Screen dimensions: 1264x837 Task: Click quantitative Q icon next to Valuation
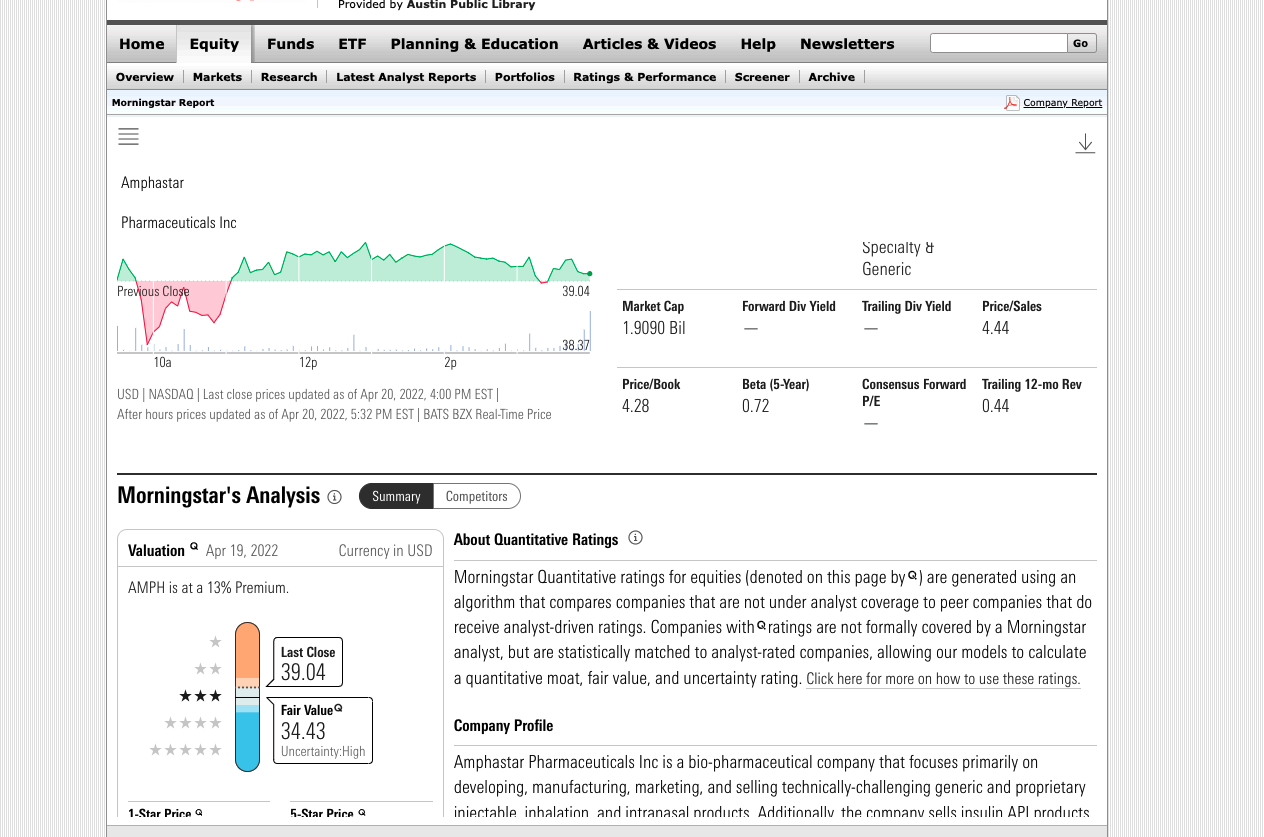(x=194, y=546)
